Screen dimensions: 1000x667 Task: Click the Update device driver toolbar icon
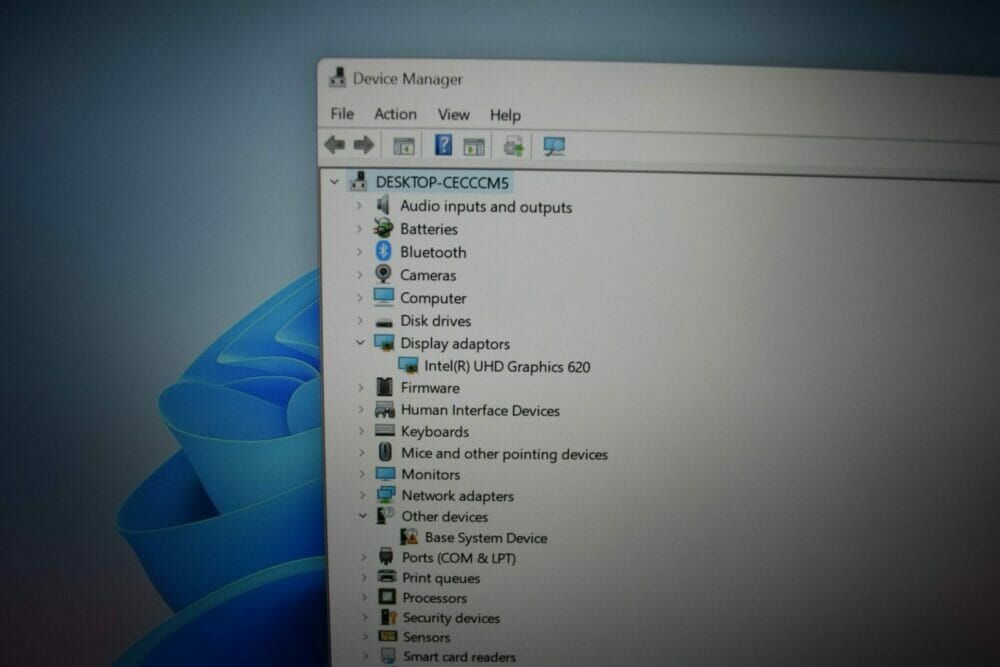point(513,147)
